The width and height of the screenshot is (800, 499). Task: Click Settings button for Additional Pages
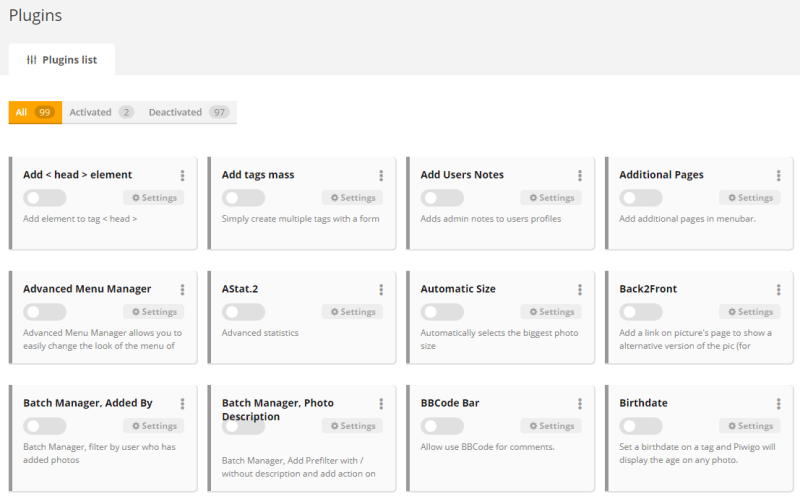coord(749,198)
